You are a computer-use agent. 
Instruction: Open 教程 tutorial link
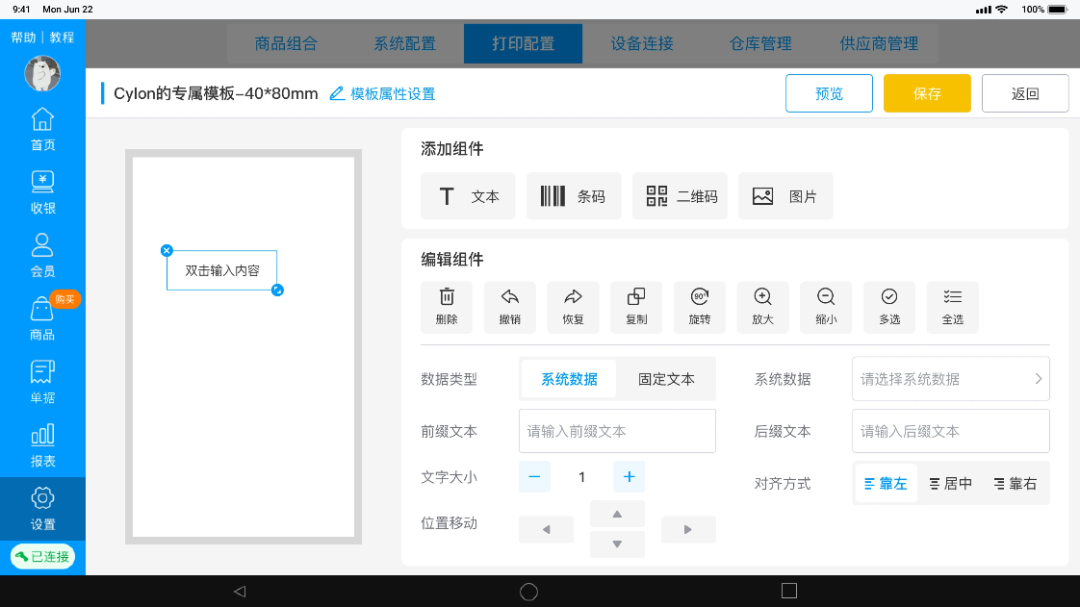pyautogui.click(x=61, y=37)
